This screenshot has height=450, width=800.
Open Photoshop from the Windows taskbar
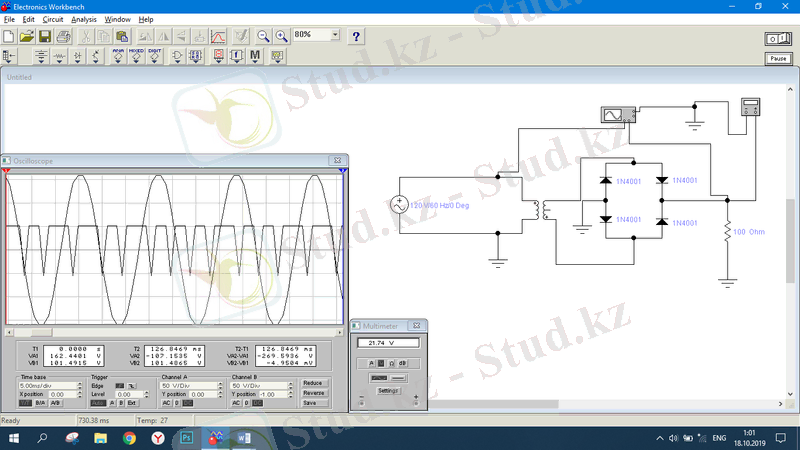[x=185, y=438]
